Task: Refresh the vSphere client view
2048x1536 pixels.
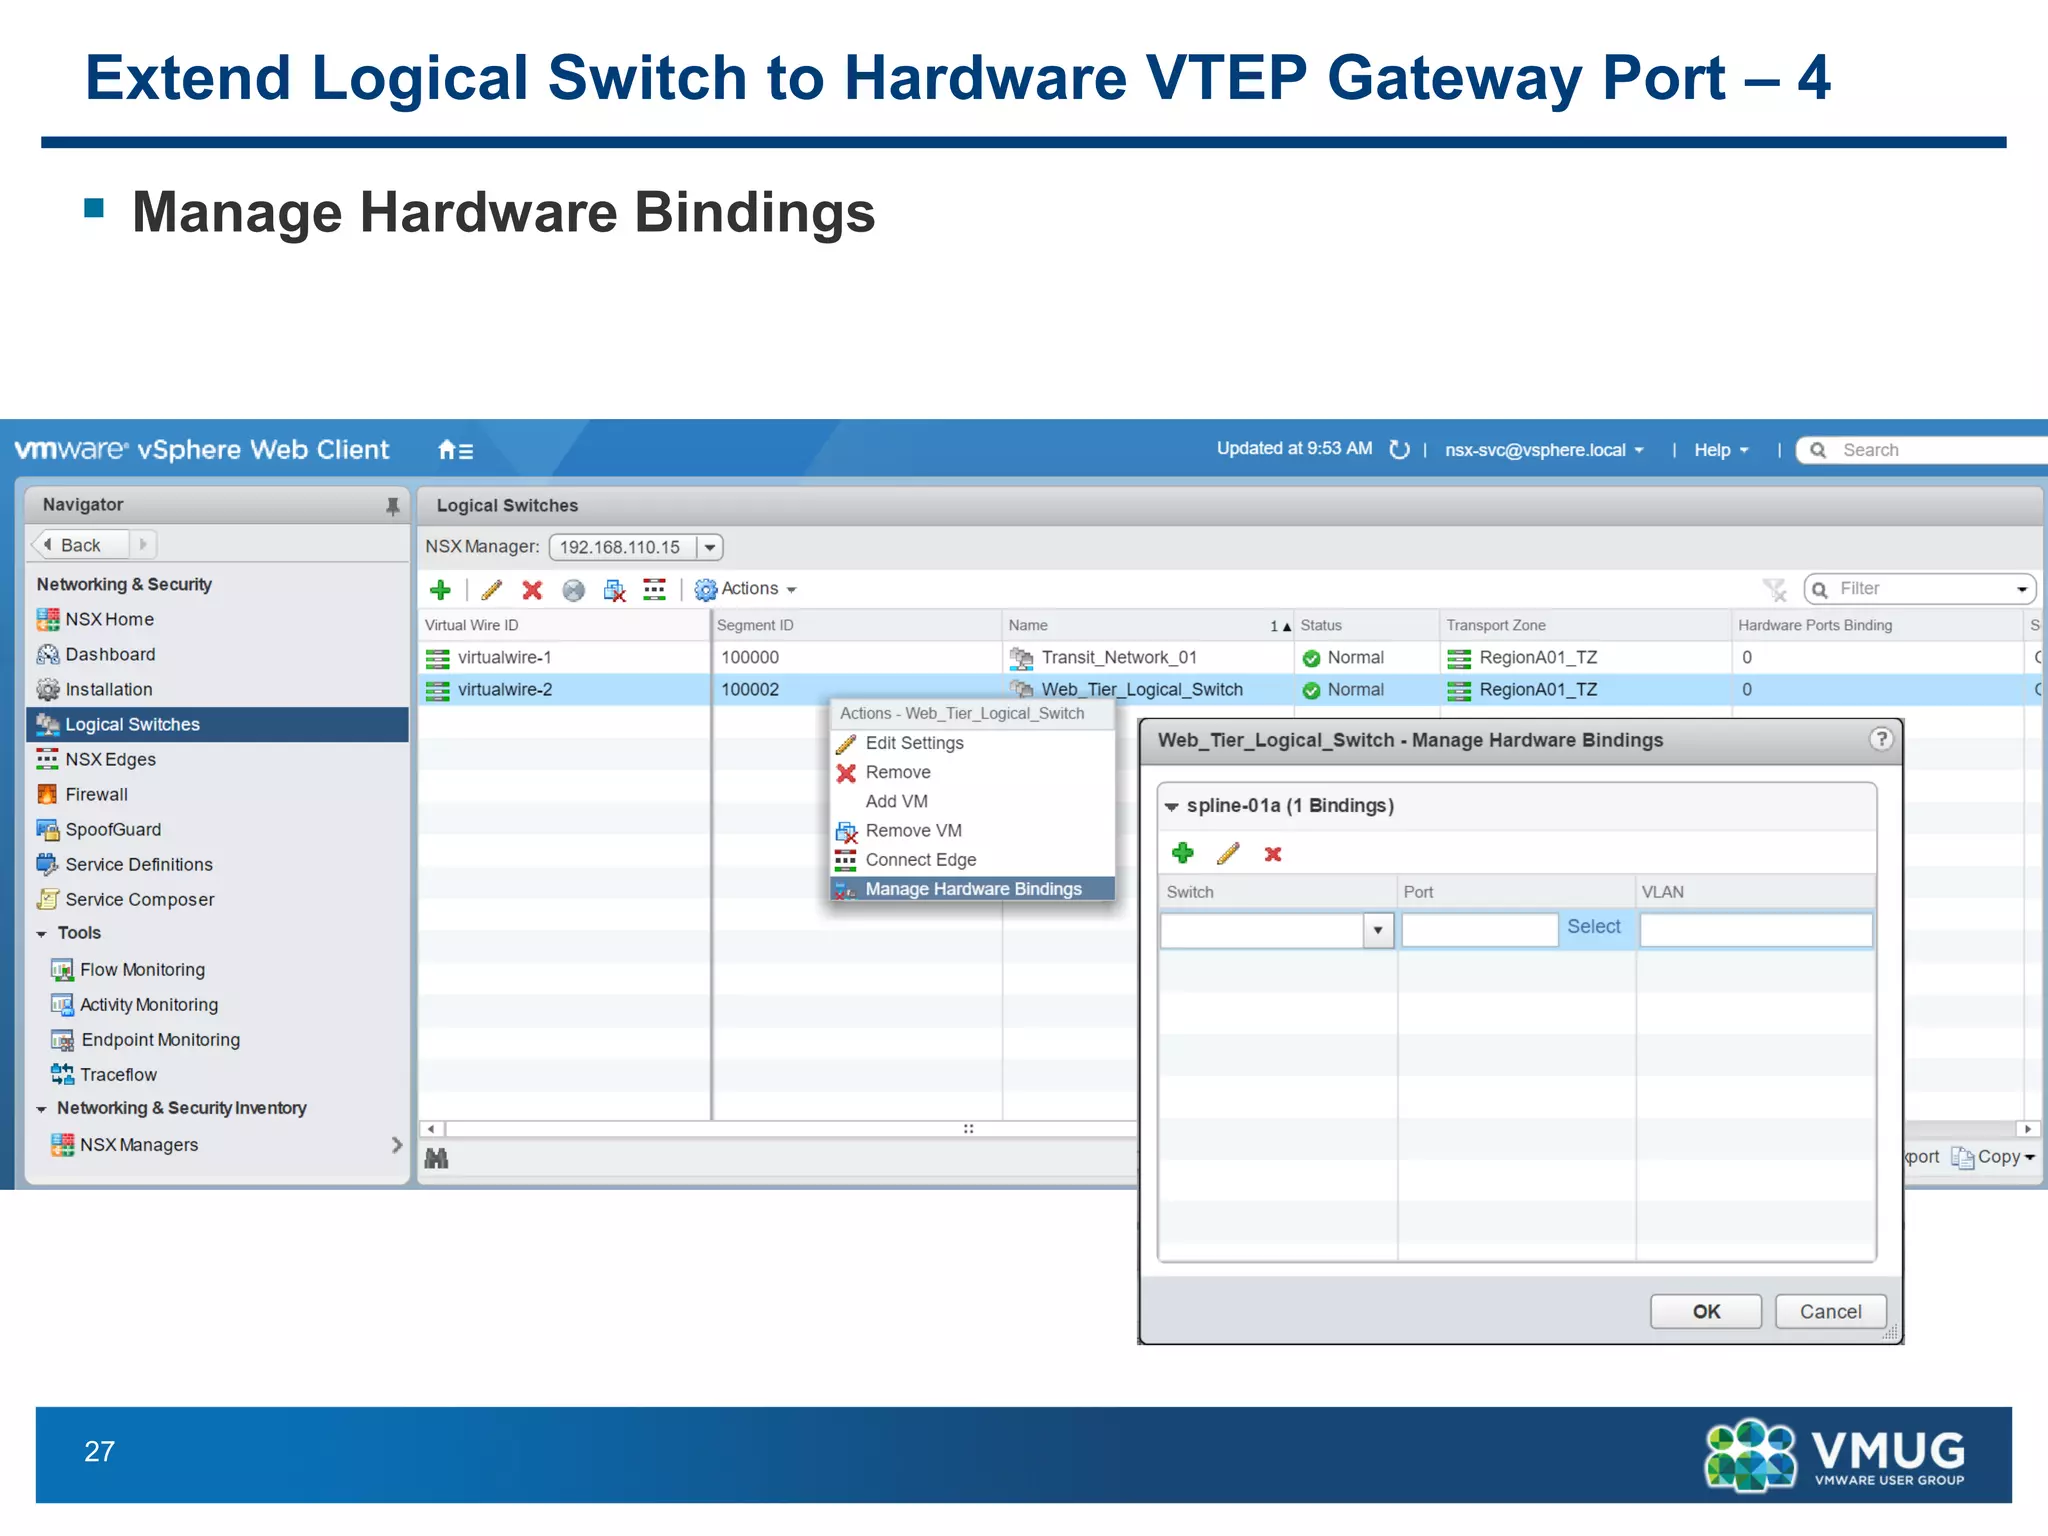Action: [x=1399, y=450]
